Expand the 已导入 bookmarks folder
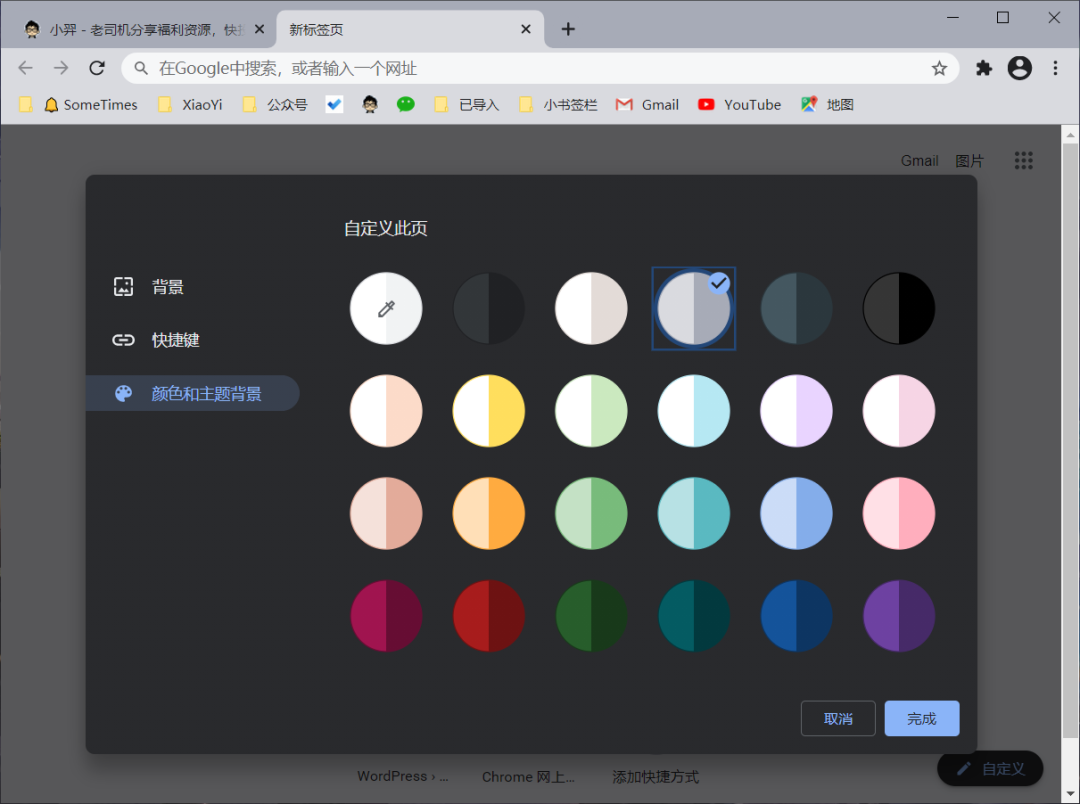The image size is (1080, 804). point(466,104)
